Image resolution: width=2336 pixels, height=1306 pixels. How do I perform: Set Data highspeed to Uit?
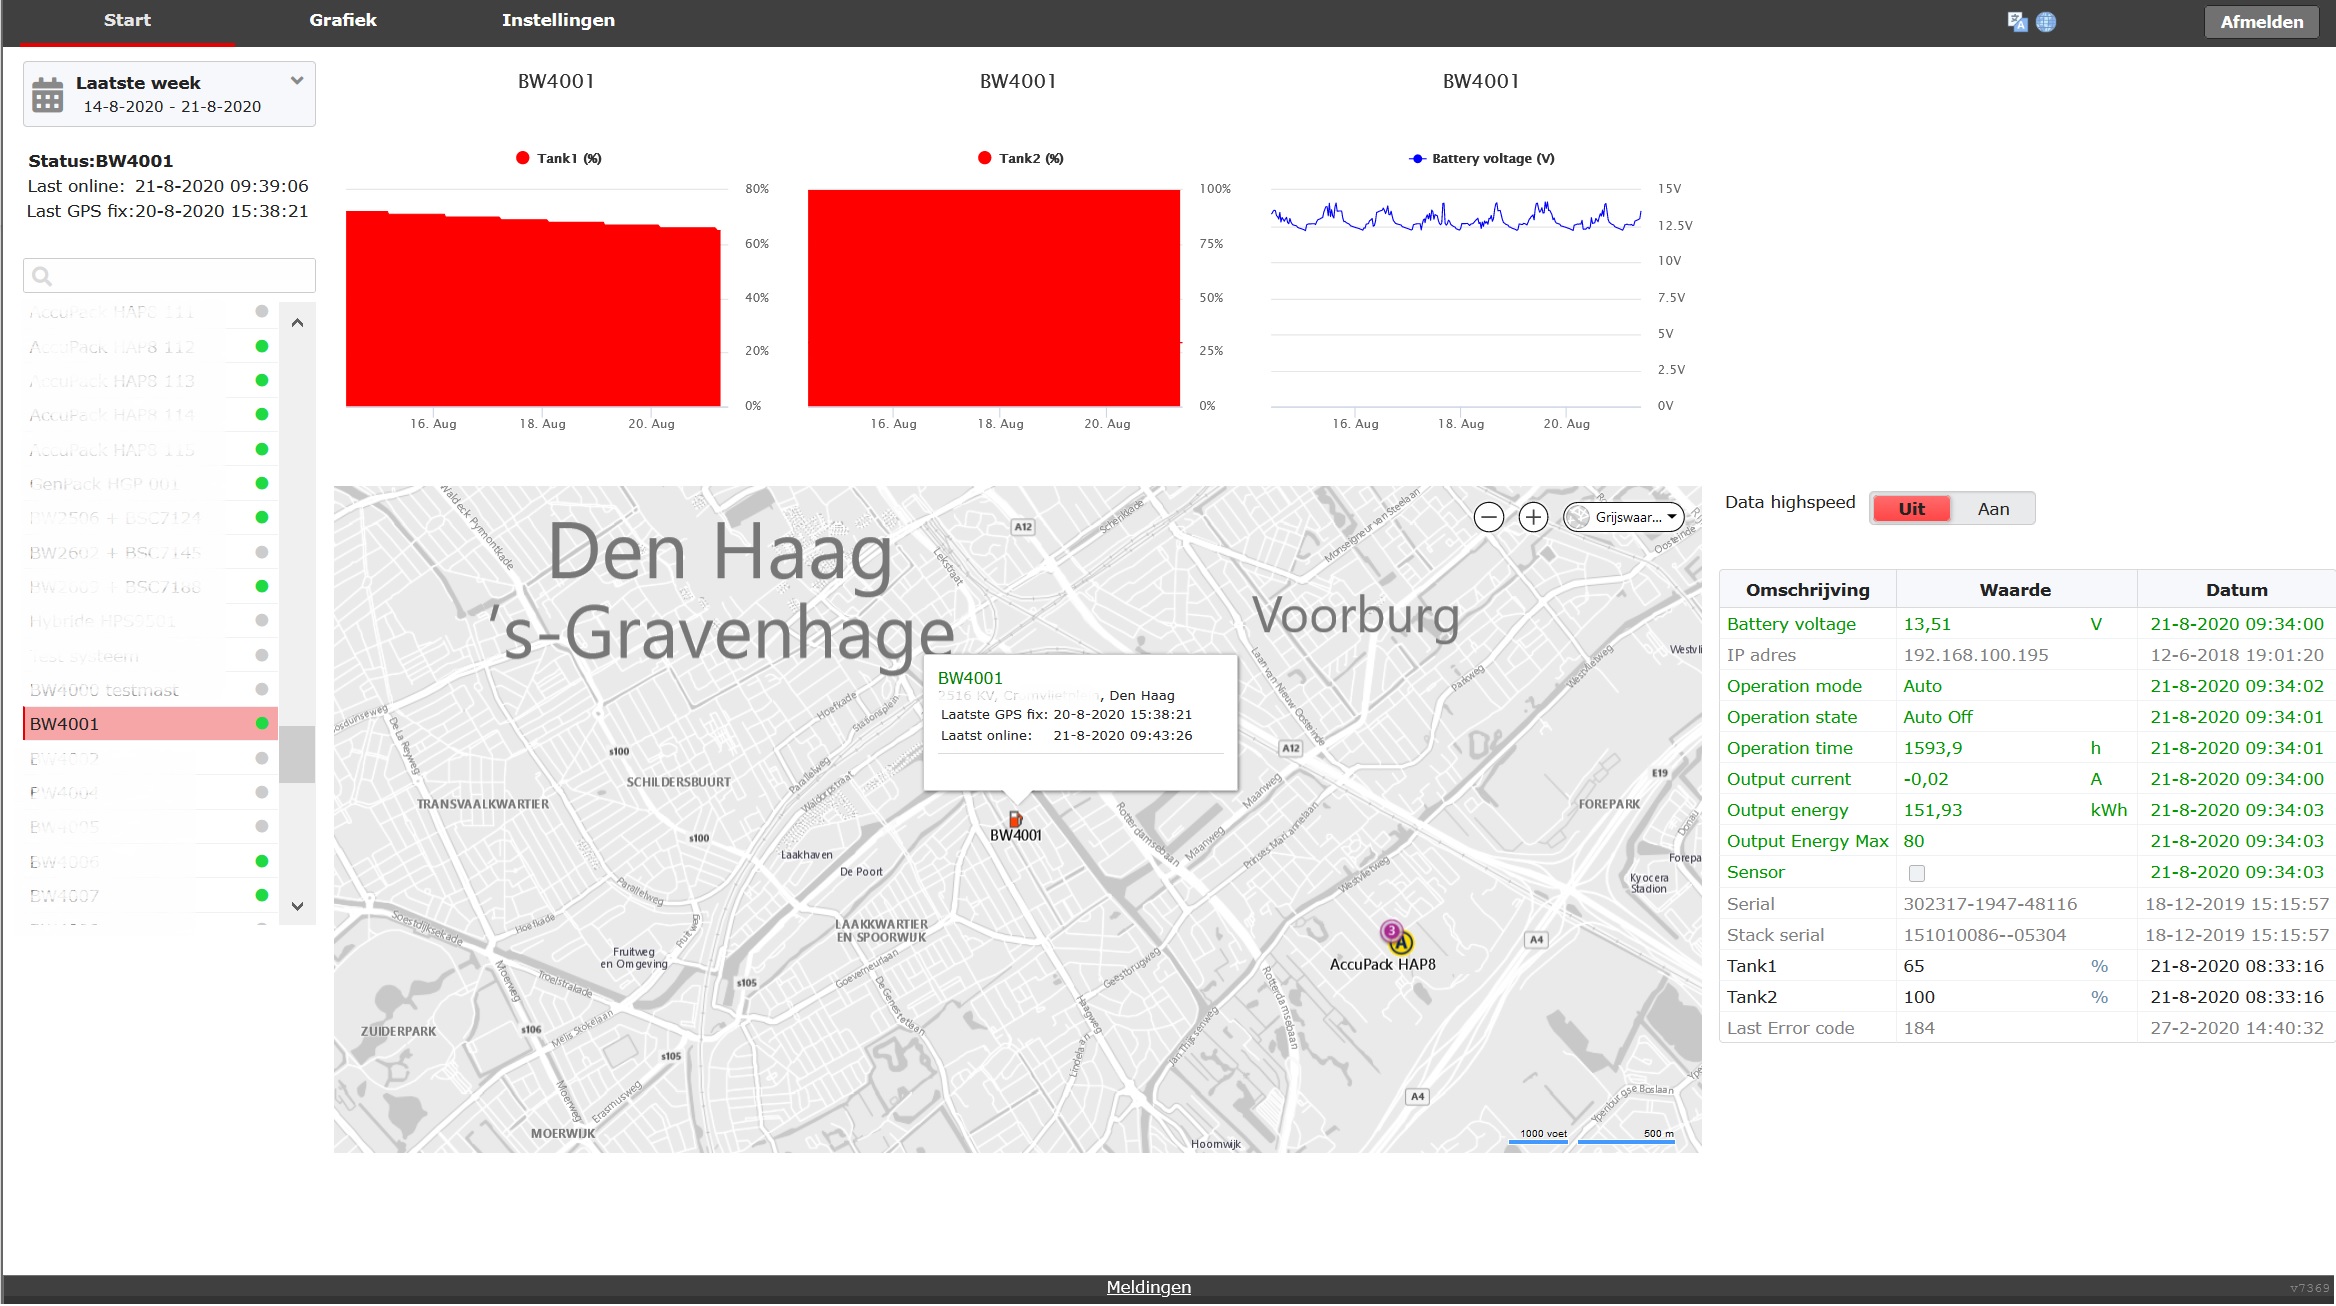pyautogui.click(x=1911, y=509)
